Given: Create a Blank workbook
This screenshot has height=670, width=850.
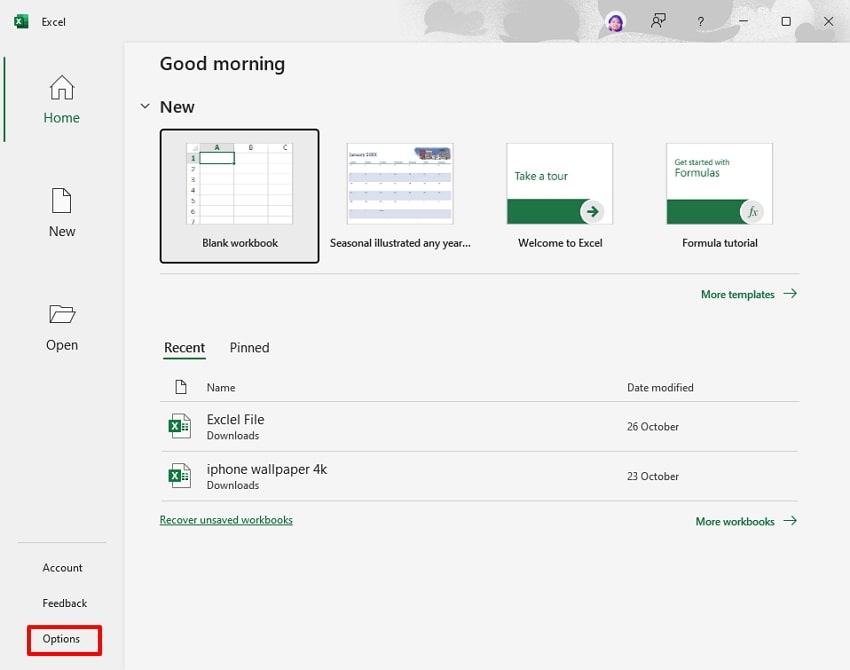Looking at the screenshot, I should point(239,195).
